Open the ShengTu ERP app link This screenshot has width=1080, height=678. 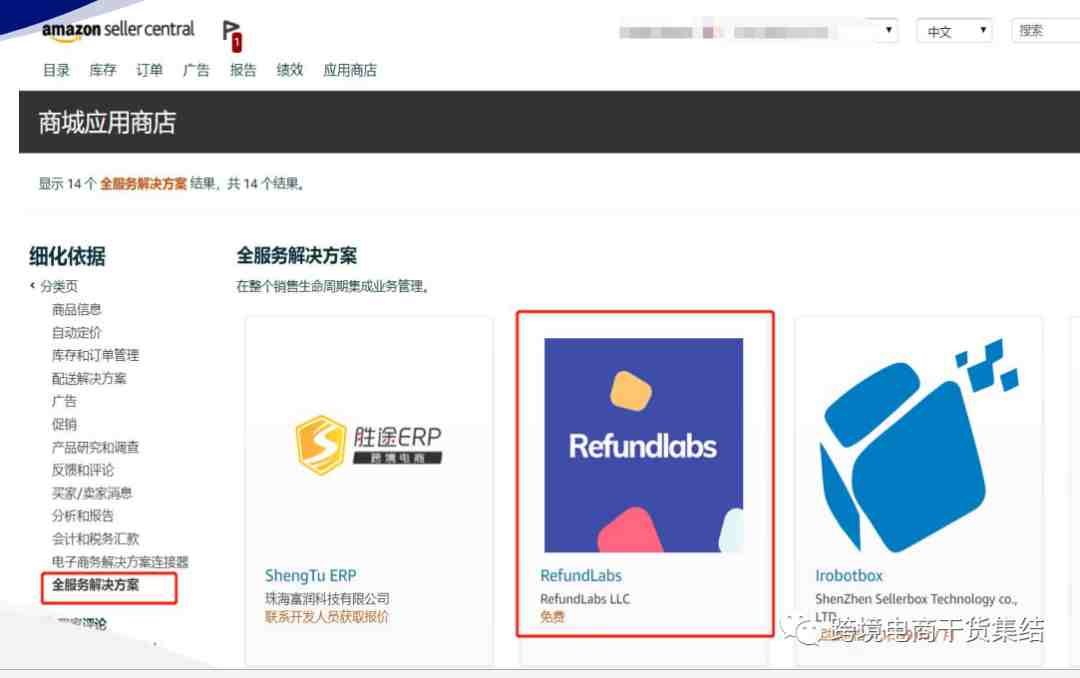311,575
